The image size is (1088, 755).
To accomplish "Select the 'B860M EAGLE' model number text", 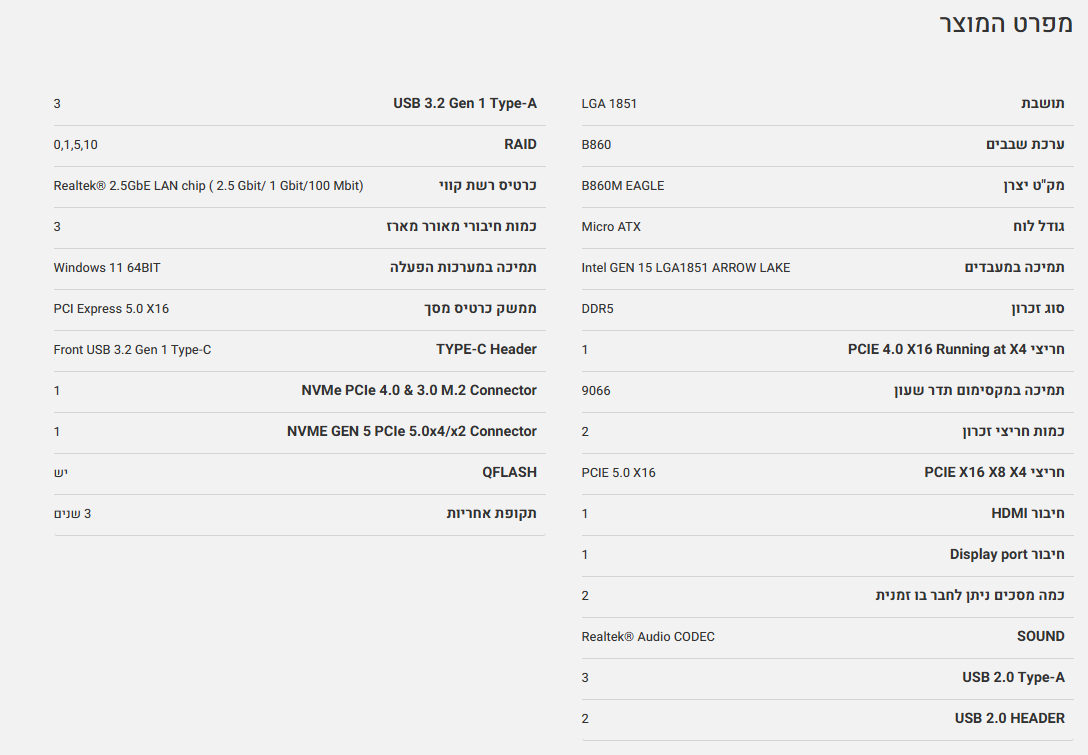I will point(622,186).
